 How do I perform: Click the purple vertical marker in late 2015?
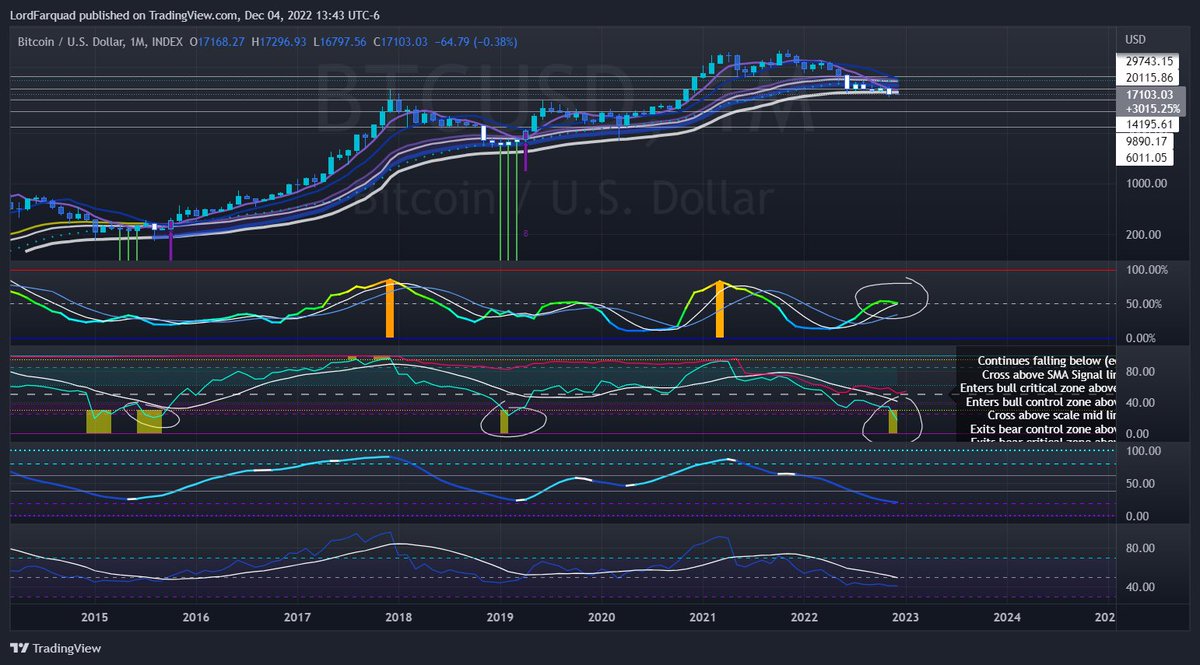pyautogui.click(x=170, y=244)
